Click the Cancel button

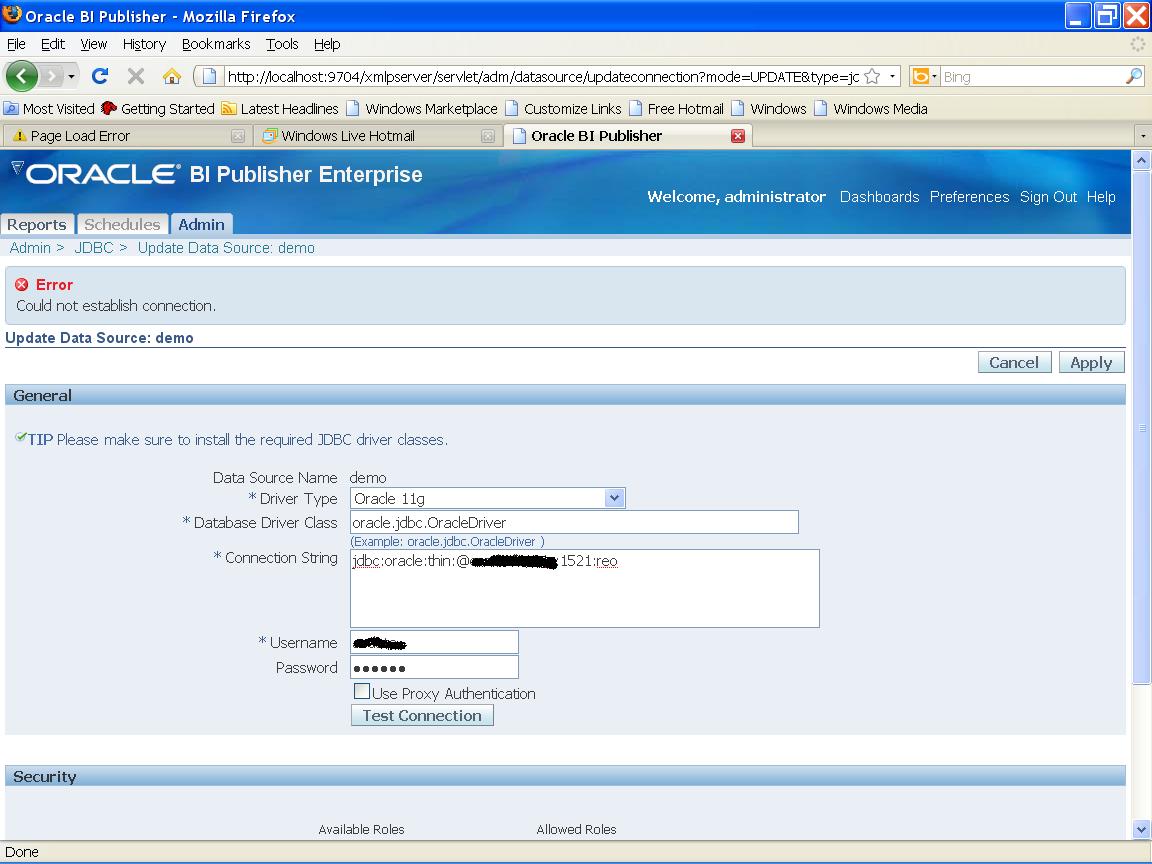pyautogui.click(x=1014, y=362)
